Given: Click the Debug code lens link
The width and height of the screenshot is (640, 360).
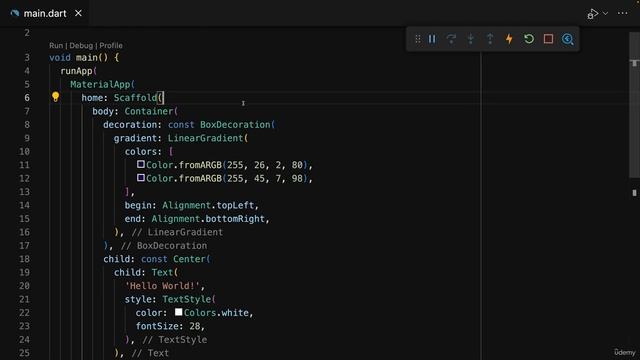Looking at the screenshot, I should coord(81,45).
